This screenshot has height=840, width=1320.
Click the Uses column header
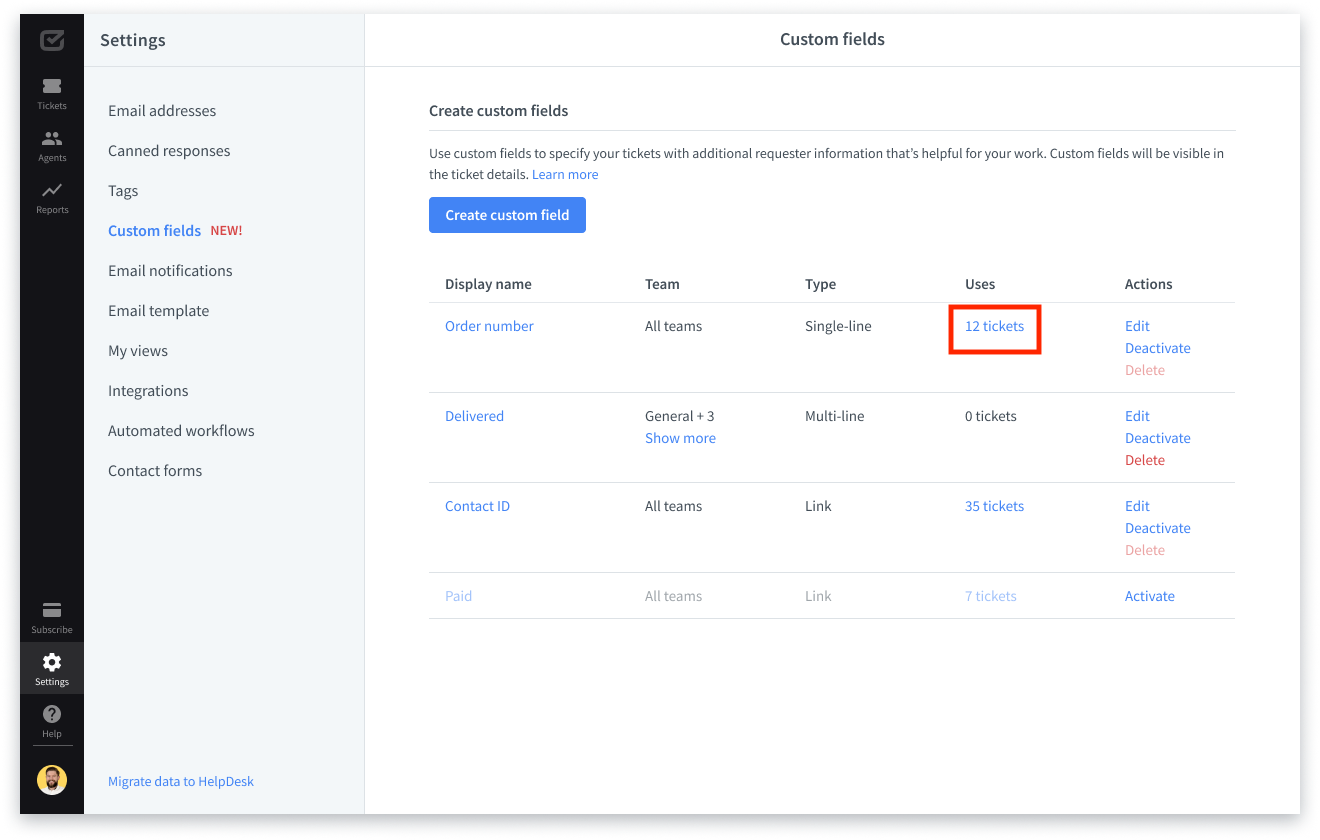(x=980, y=284)
